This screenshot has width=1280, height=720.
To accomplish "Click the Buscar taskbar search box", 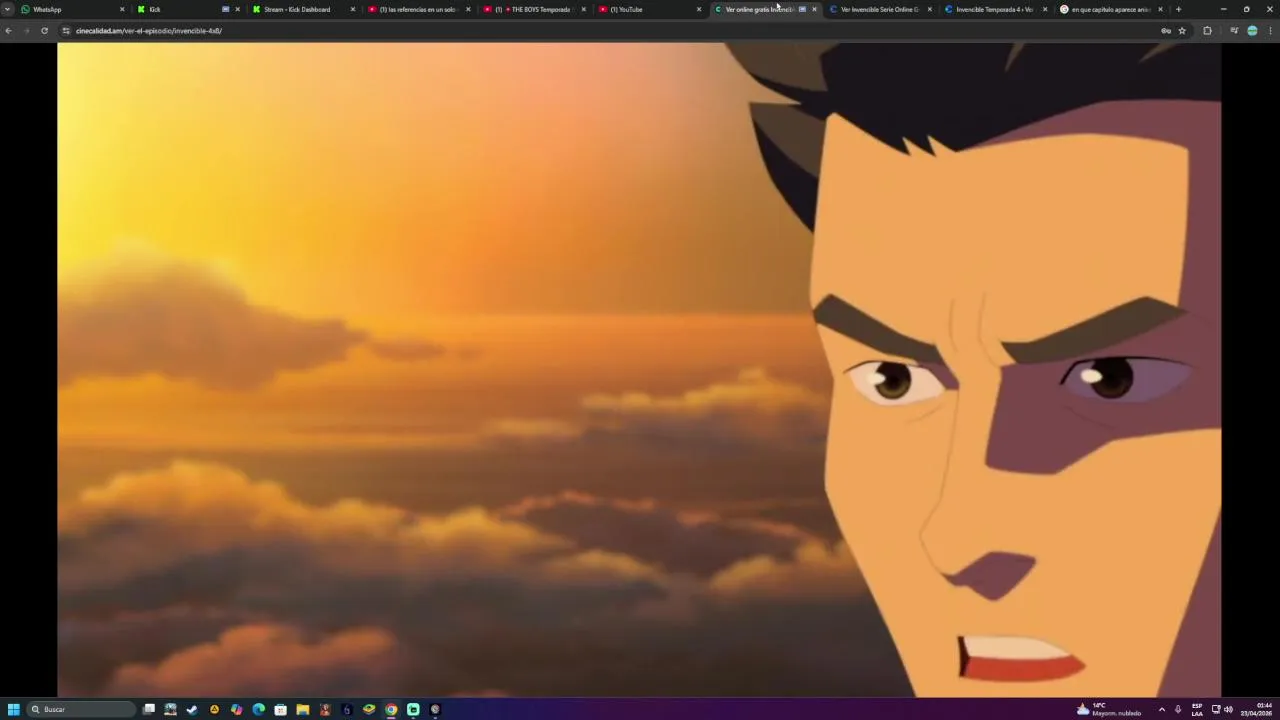I will click(82, 709).
